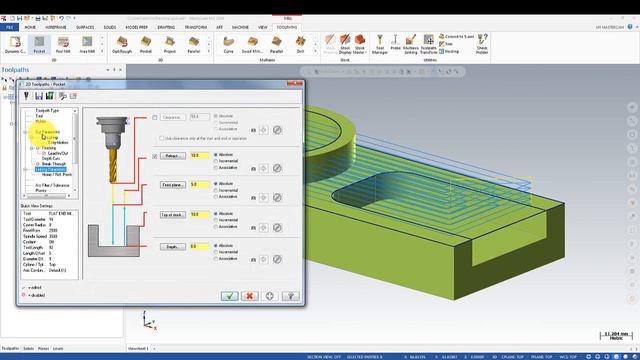Open the Toolpaths panel options dropdown

coord(108,70)
